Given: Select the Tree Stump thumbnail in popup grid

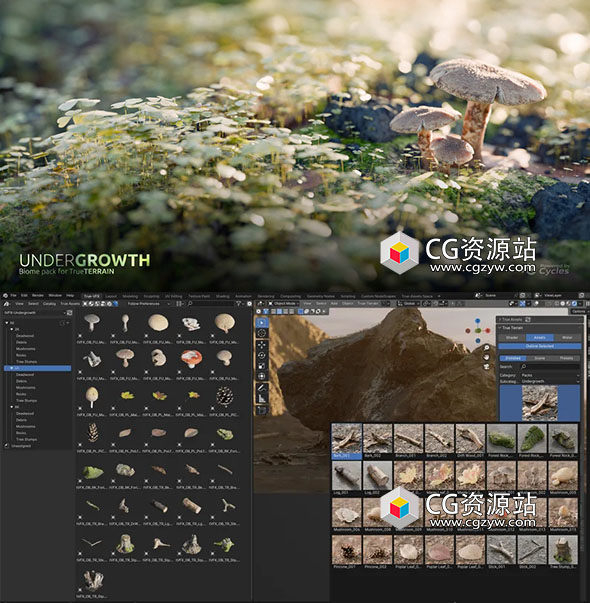Looking at the screenshot, I should coord(563,553).
